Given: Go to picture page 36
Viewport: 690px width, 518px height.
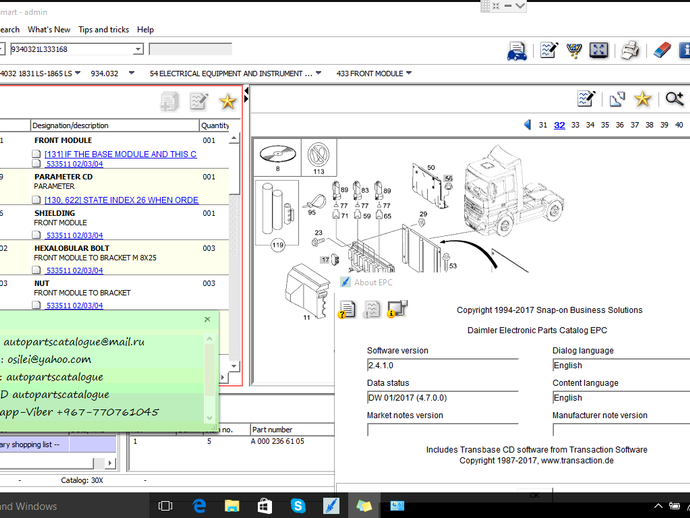Looking at the screenshot, I should click(620, 125).
